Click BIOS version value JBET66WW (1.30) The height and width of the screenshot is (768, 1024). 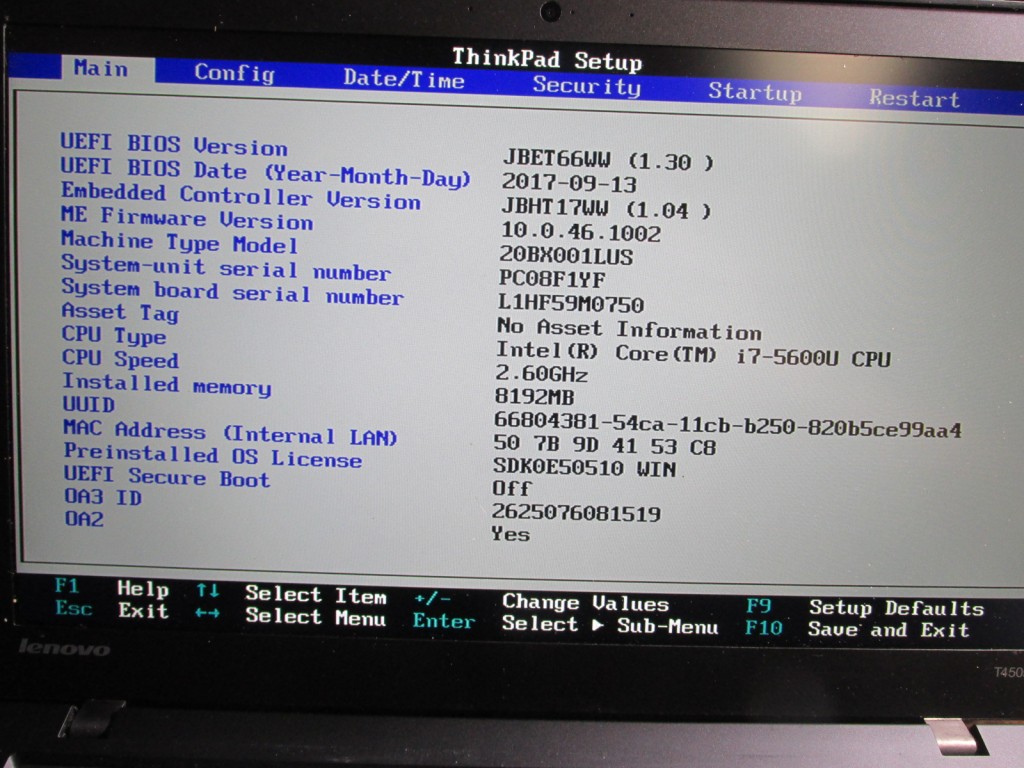click(608, 160)
